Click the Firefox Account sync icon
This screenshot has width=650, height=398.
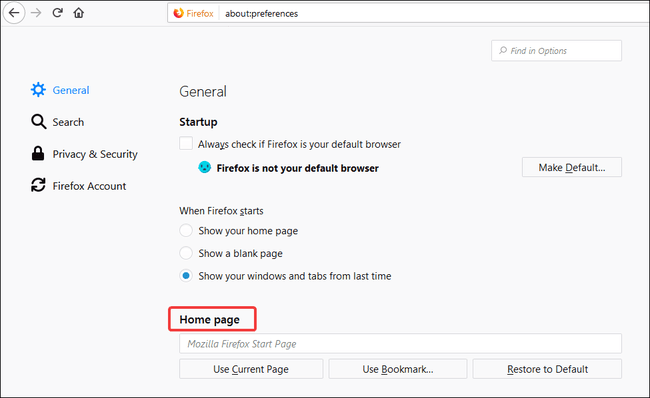[38, 185]
